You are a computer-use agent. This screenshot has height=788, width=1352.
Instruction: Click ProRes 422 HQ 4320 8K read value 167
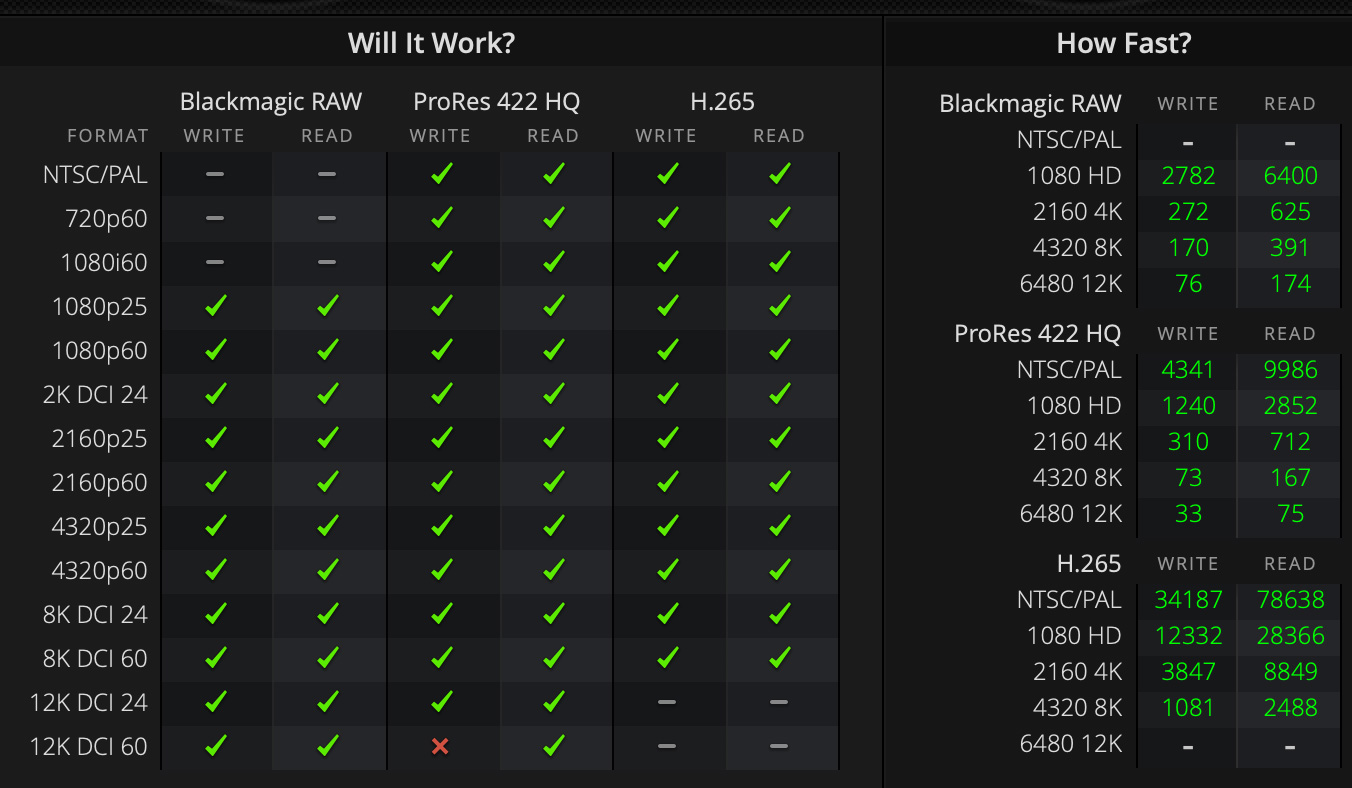[1290, 478]
